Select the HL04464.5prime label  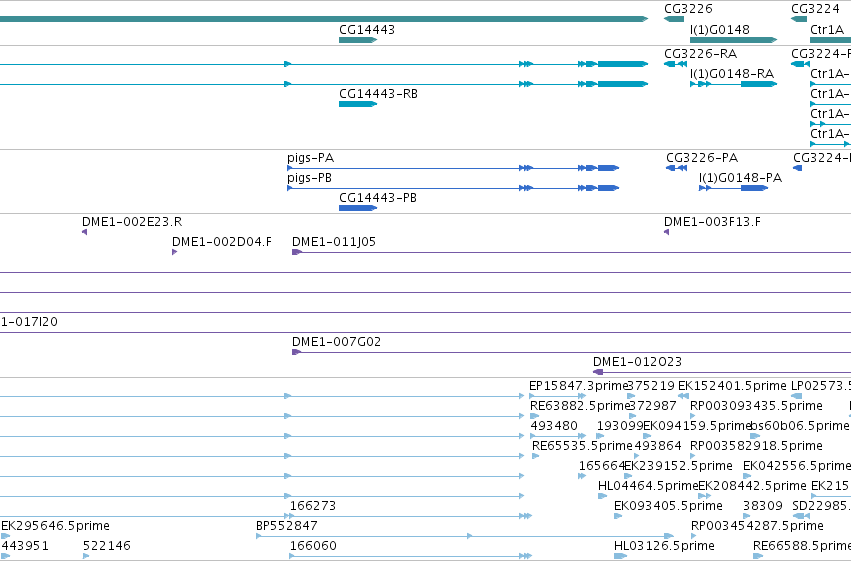[x=647, y=486]
